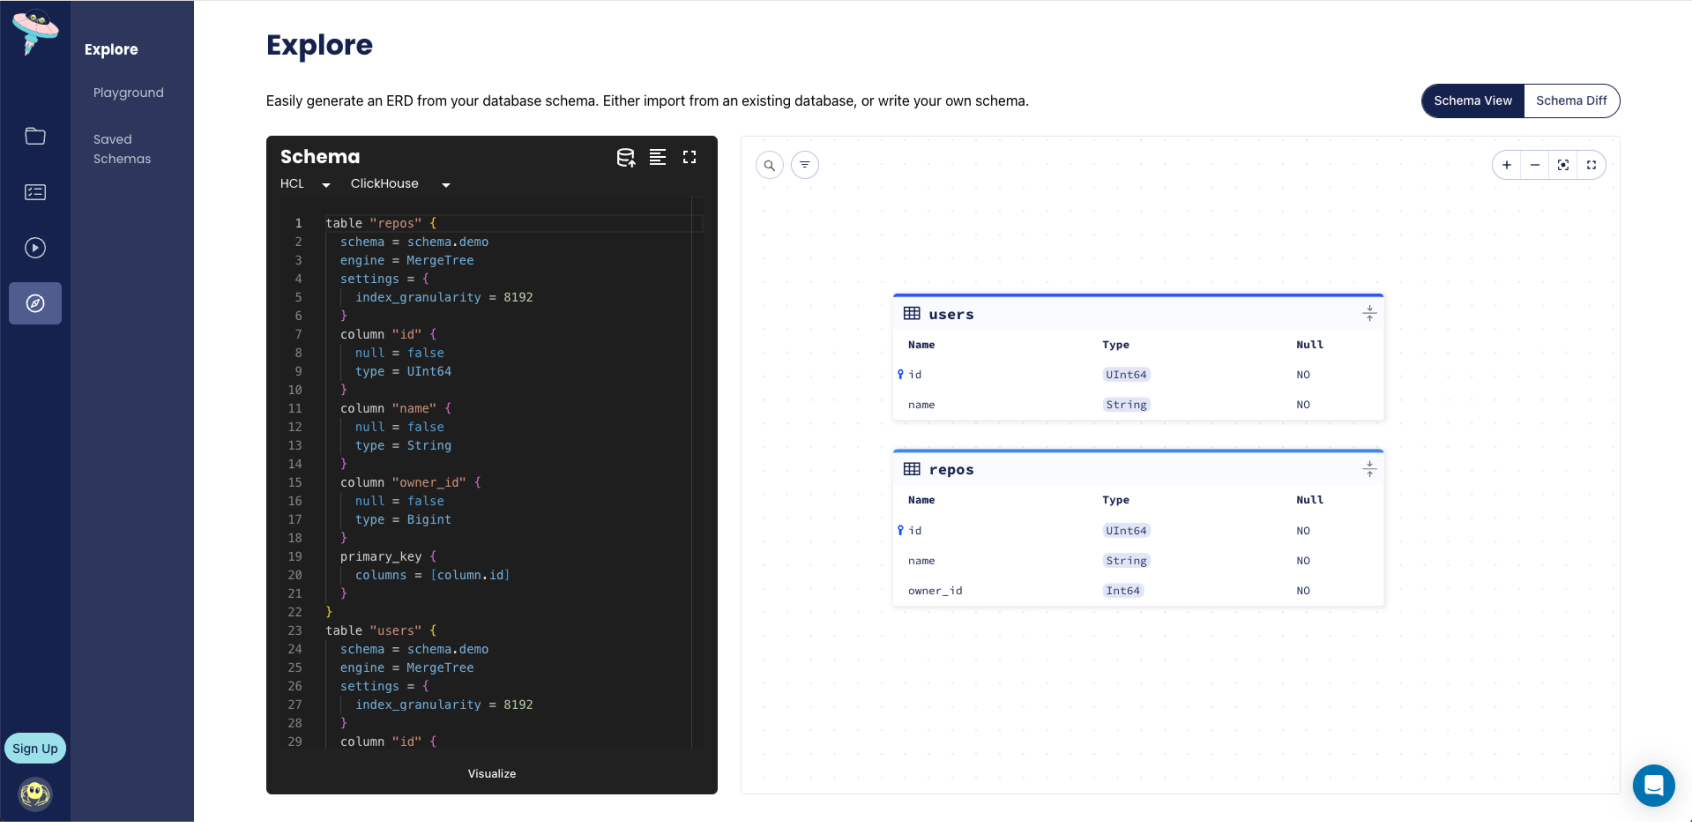This screenshot has width=1692, height=822.
Task: Open the play icon in left sidebar
Action: coord(35,248)
